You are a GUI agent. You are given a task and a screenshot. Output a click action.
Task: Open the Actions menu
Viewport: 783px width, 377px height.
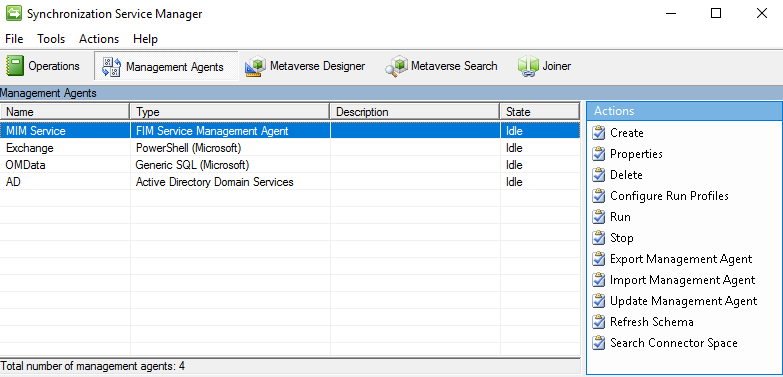[x=99, y=39]
